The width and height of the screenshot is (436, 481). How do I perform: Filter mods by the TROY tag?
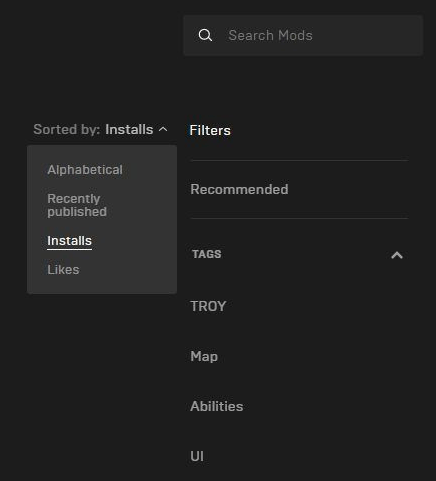(208, 306)
